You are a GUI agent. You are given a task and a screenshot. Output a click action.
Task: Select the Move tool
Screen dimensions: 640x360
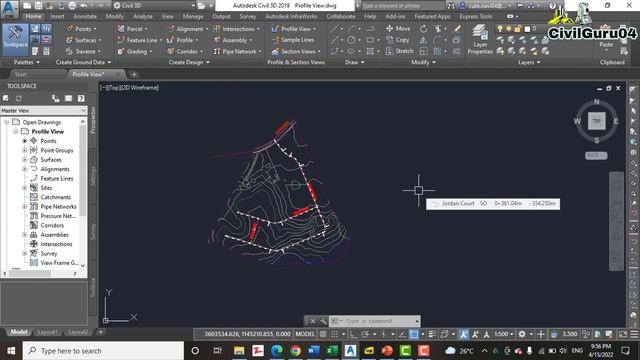click(398, 28)
